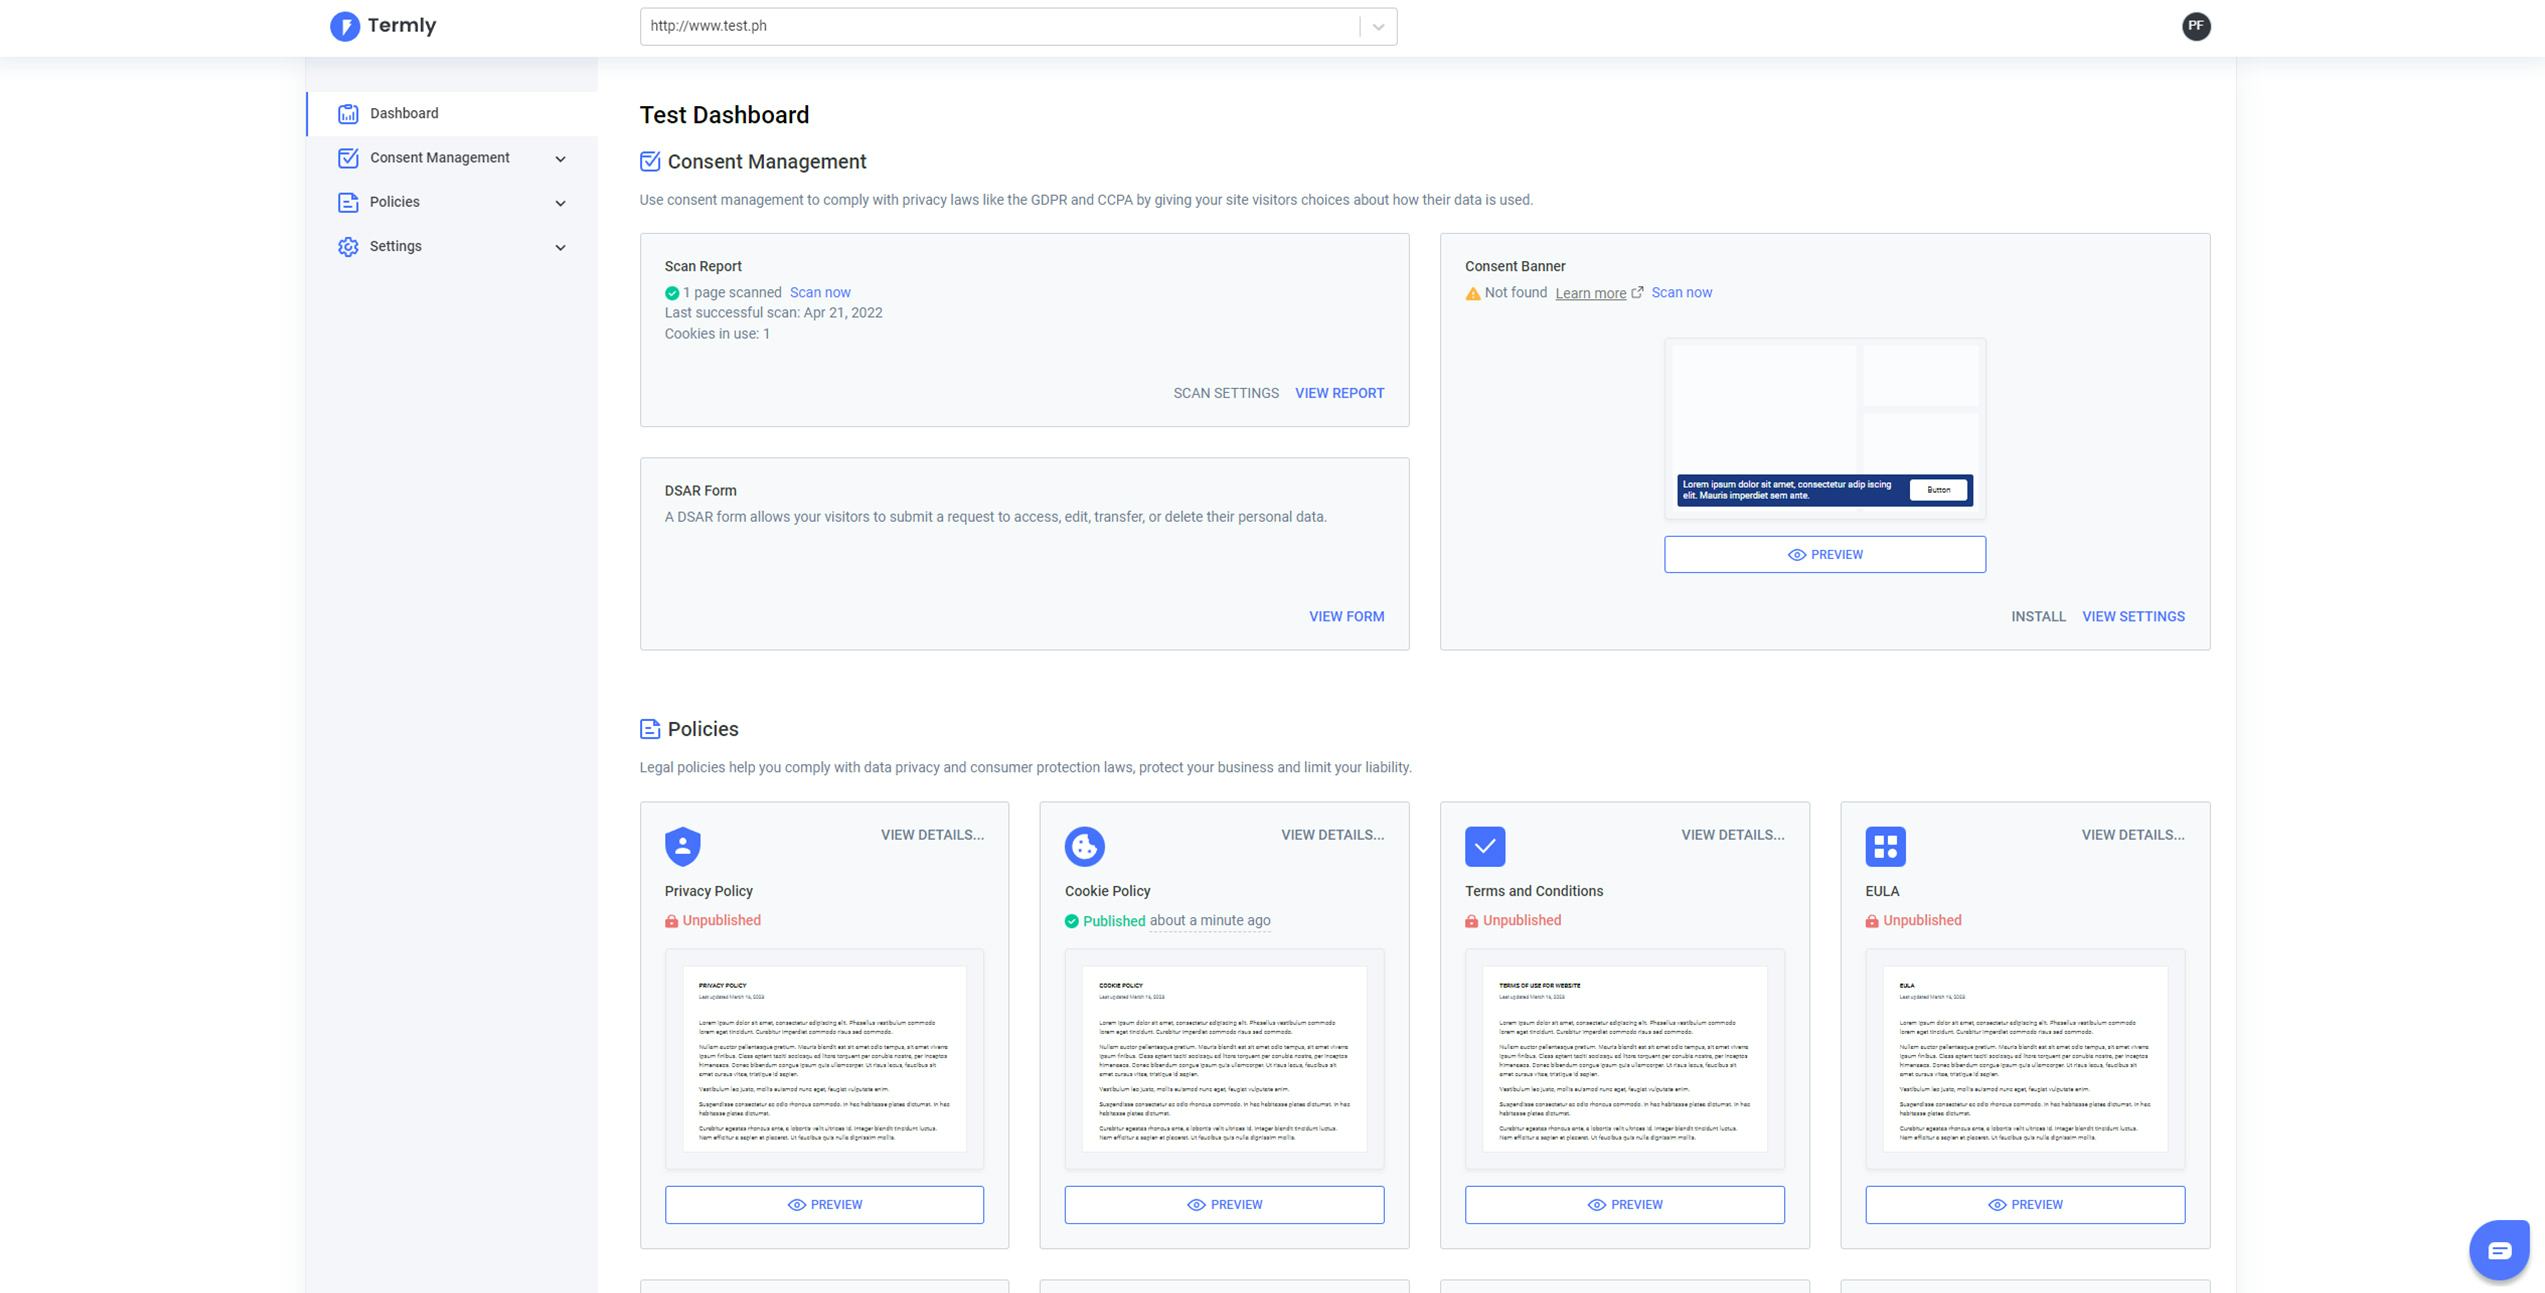
Task: Expand the website URL dropdown
Action: (1376, 26)
